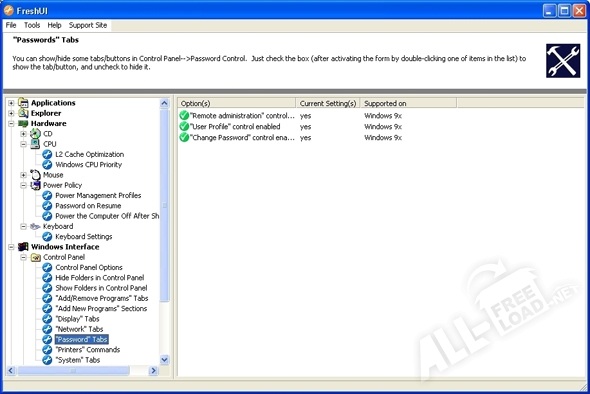Click the FreshUI title bar app icon
The width and height of the screenshot is (590, 394).
pos(9,11)
